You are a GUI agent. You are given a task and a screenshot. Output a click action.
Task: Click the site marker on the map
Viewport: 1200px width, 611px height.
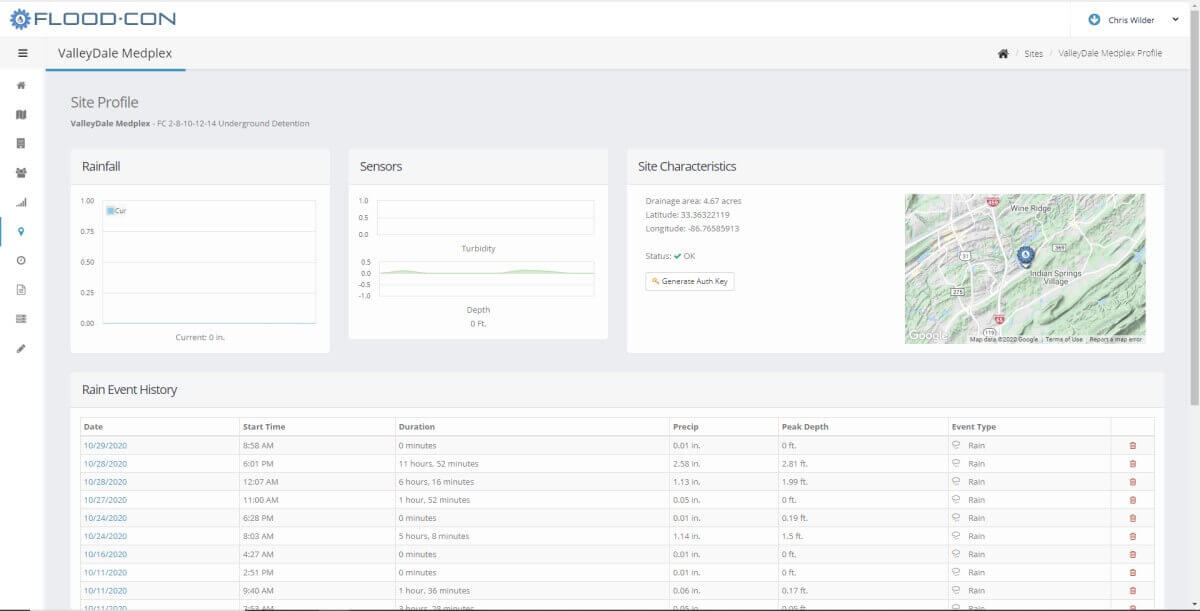tap(1025, 256)
